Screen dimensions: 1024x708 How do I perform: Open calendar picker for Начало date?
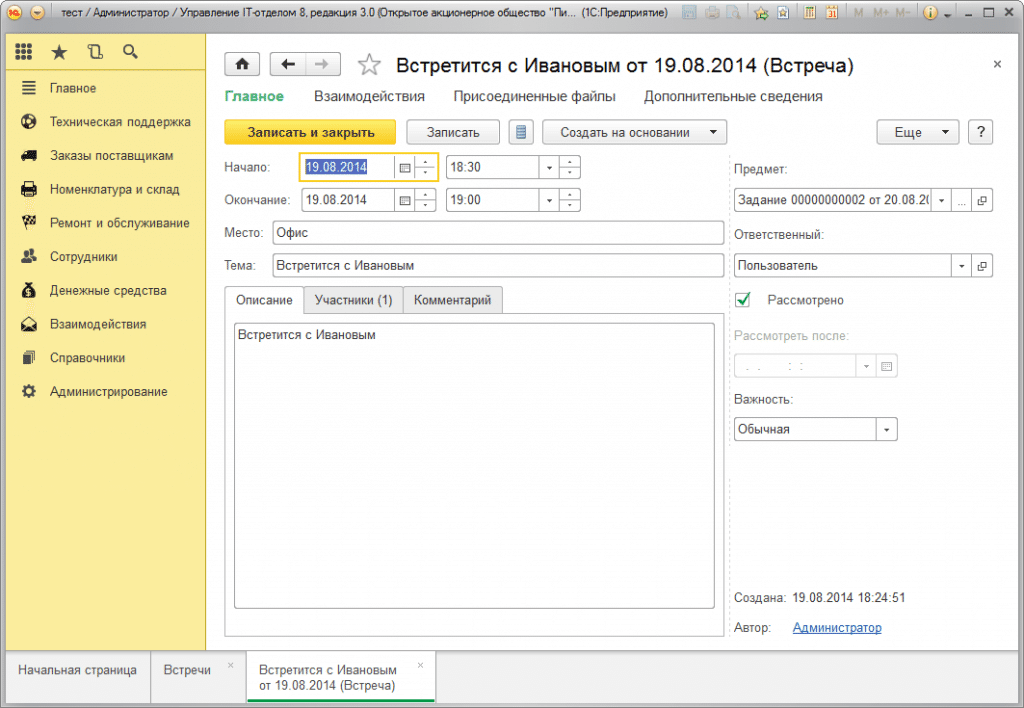pos(405,167)
